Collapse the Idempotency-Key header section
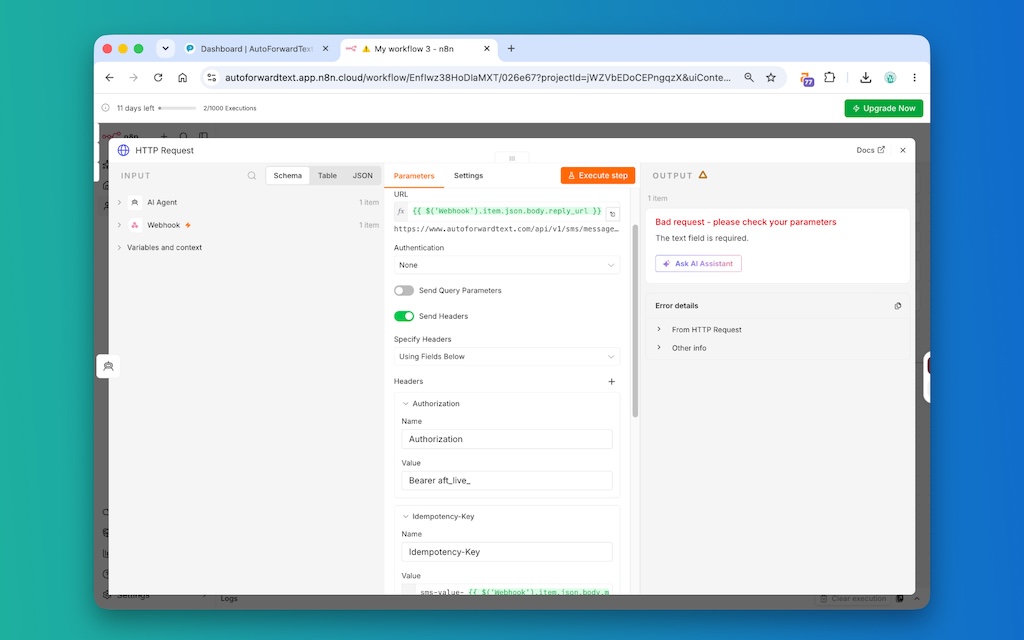This screenshot has width=1024, height=640. [406, 517]
